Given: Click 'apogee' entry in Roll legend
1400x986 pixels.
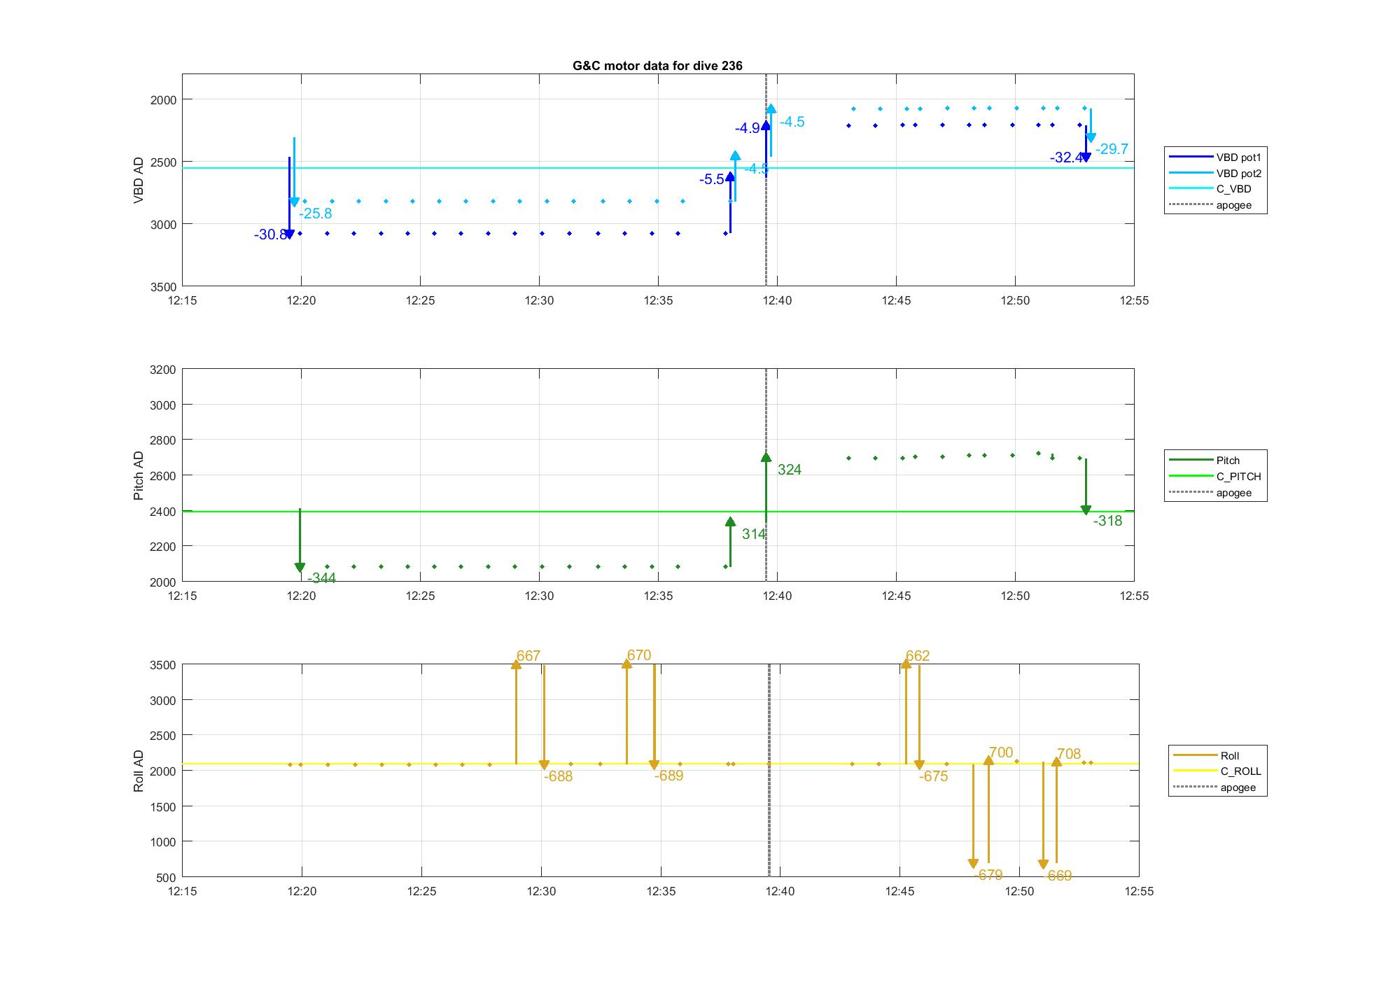Looking at the screenshot, I should click(x=1214, y=787).
